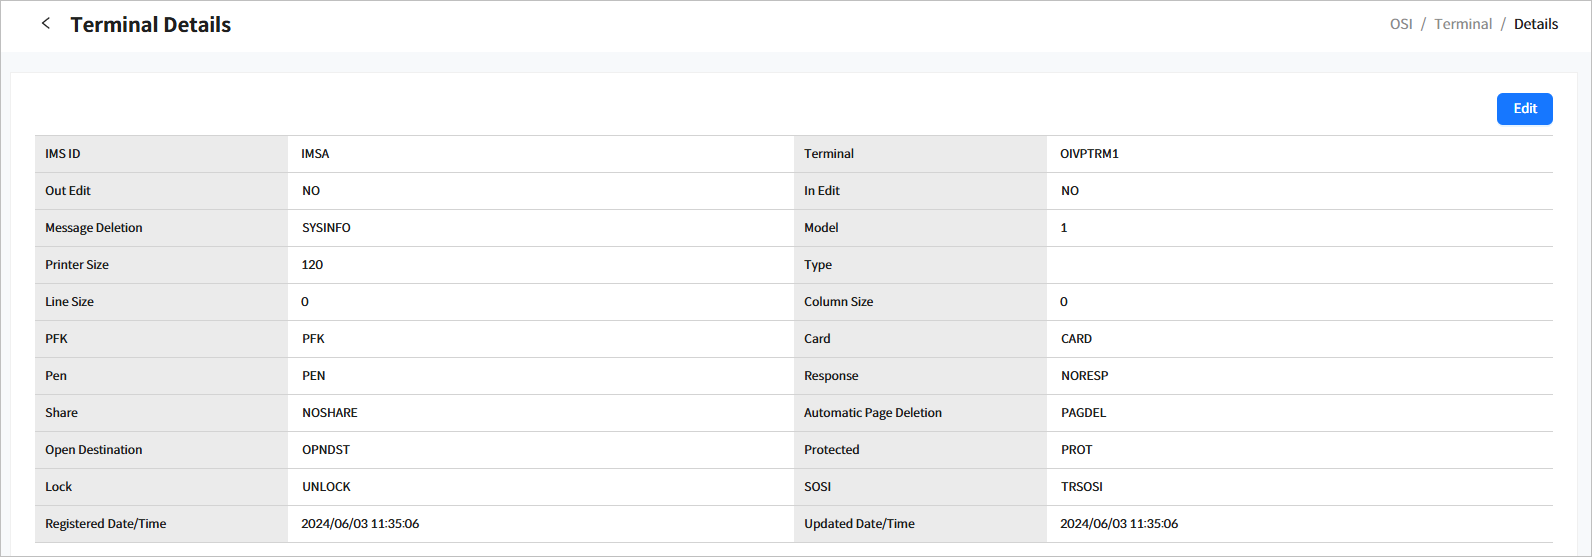Click the Printer Size value 120

click(x=312, y=265)
